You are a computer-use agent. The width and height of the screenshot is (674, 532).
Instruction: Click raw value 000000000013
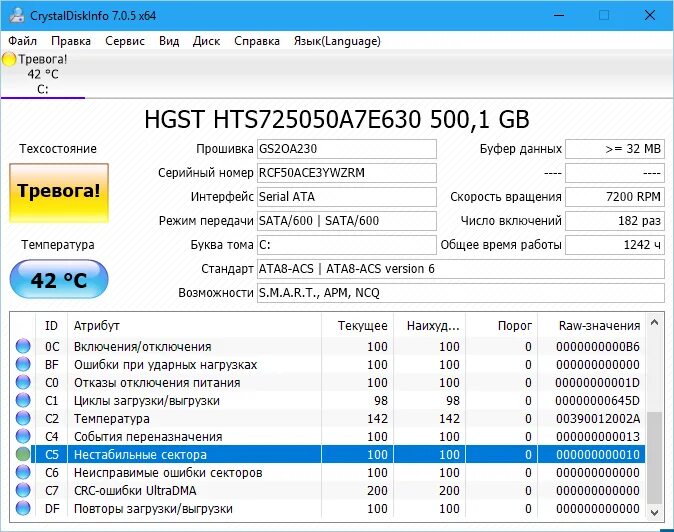pyautogui.click(x=597, y=437)
